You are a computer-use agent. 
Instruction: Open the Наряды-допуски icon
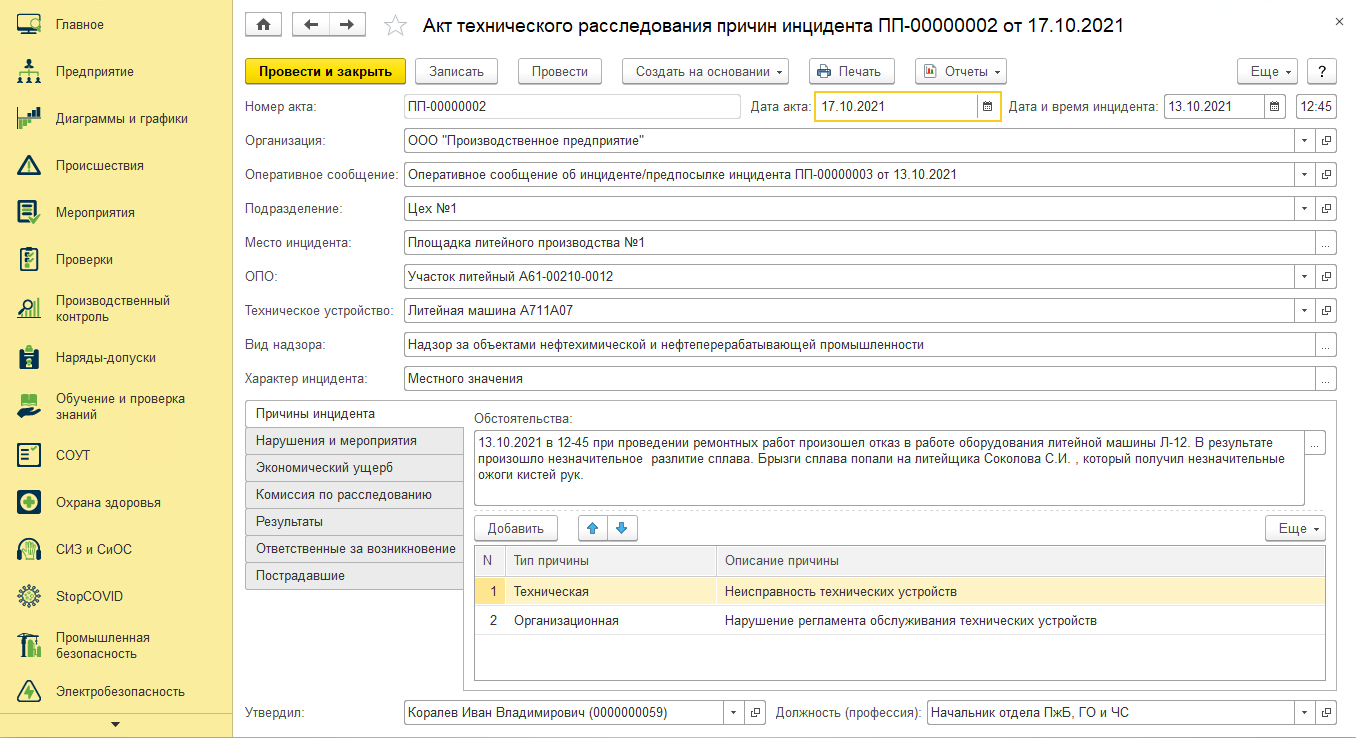tap(29, 357)
